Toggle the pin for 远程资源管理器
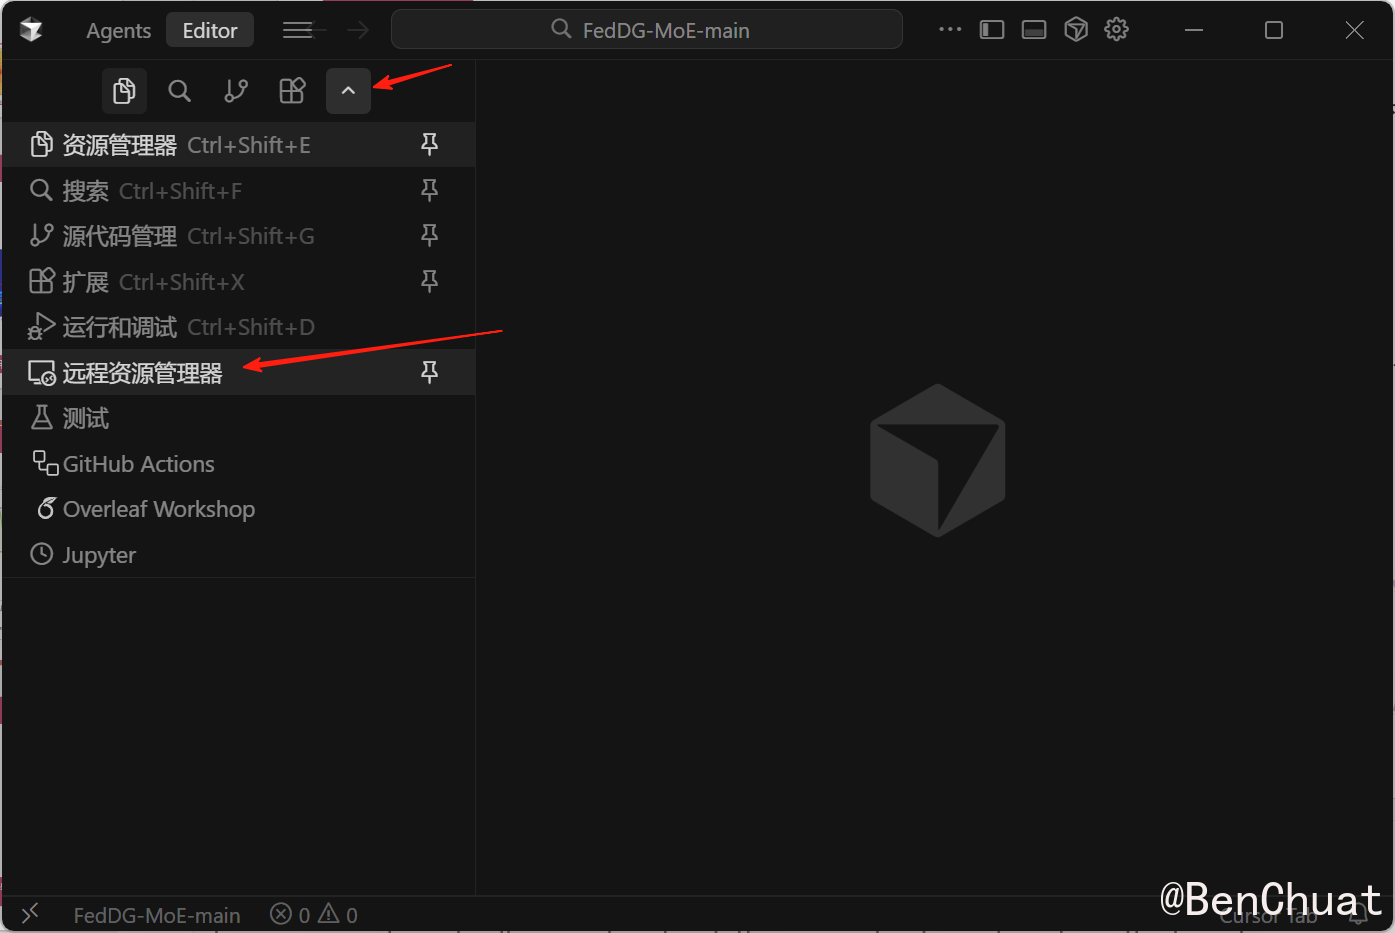Image resolution: width=1395 pixels, height=933 pixels. 429,373
